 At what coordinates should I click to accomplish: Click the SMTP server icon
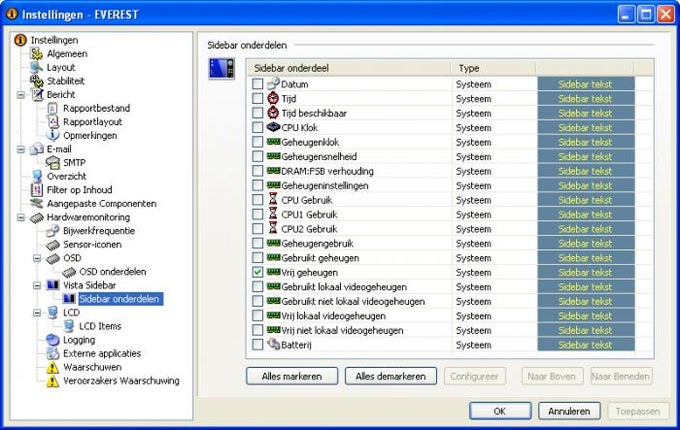[x=52, y=163]
